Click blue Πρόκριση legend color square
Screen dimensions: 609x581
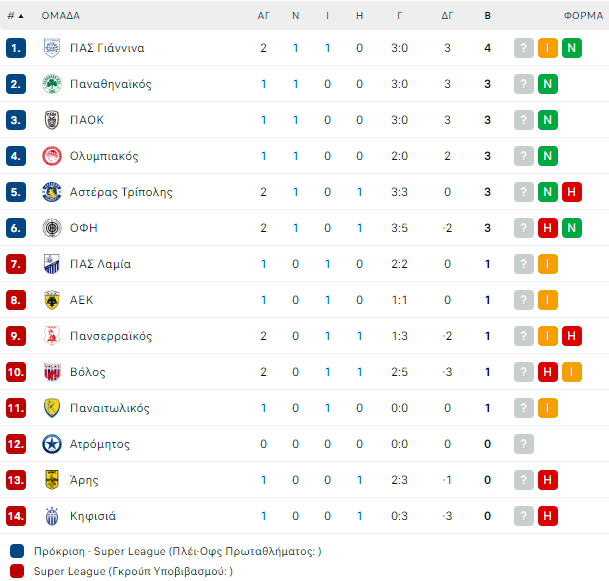click(x=16, y=551)
